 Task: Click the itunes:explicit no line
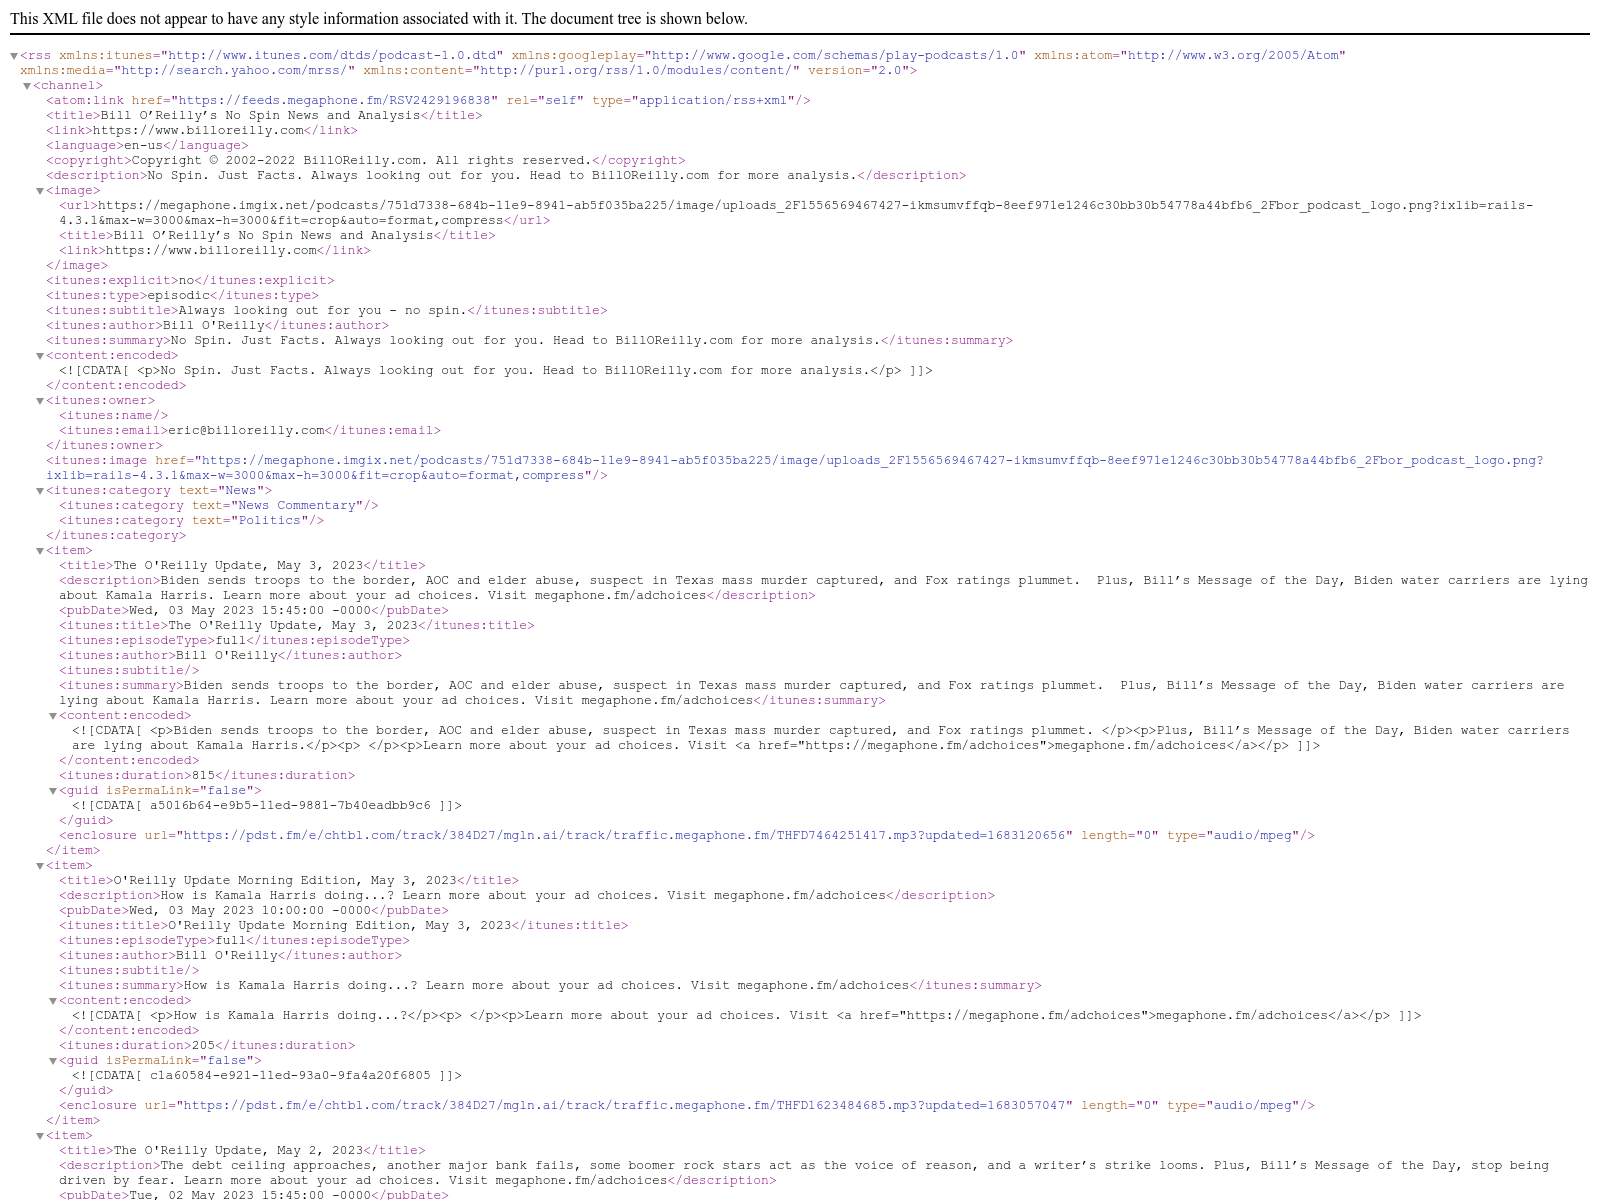190,280
